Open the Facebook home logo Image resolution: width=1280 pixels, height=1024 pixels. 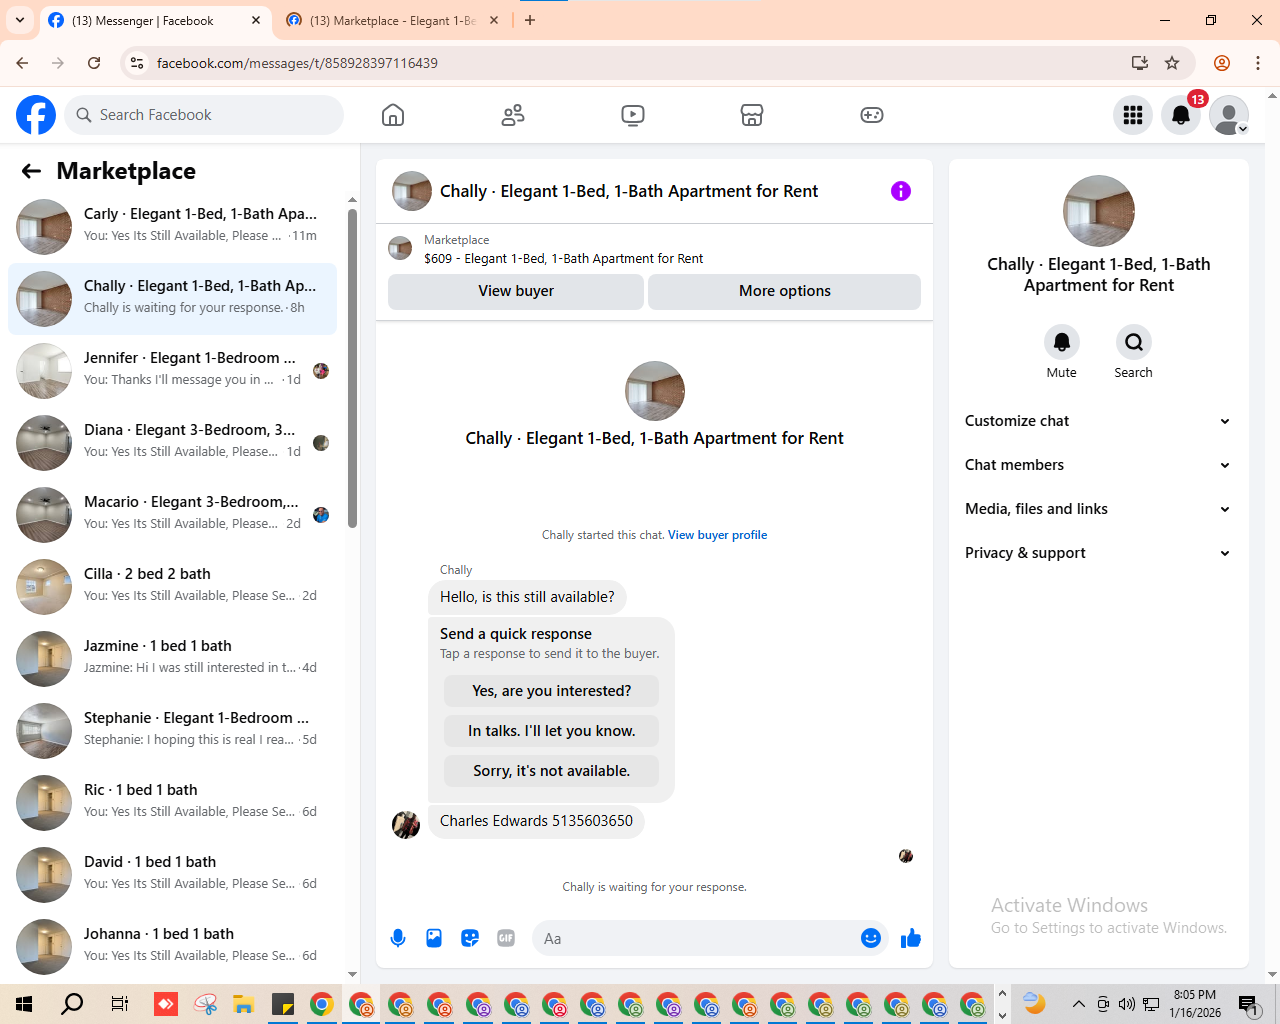pos(36,115)
